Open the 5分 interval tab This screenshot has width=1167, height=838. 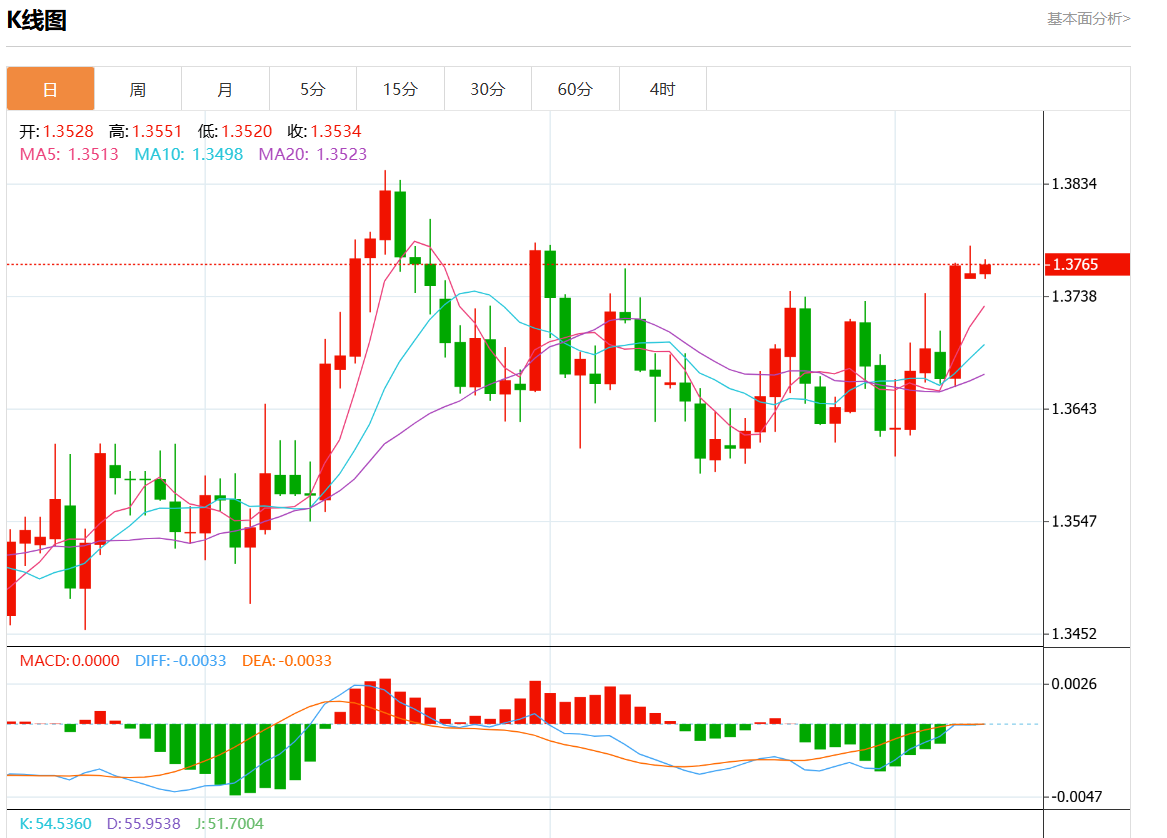point(313,89)
